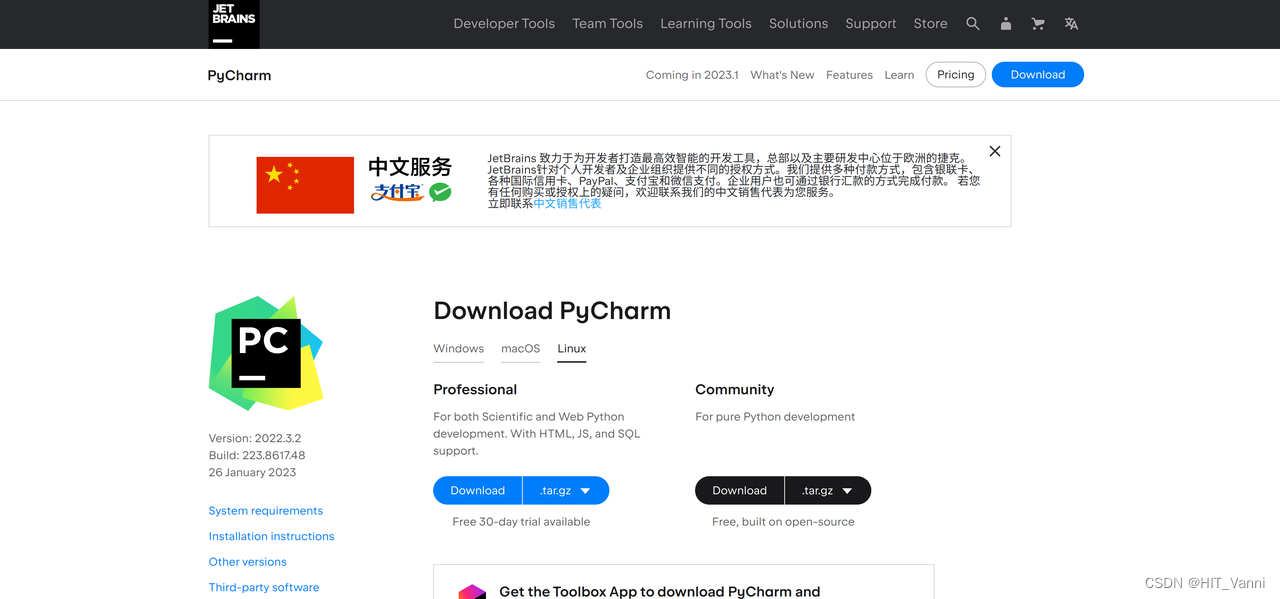Click the 'Download PyCharm' heading
This screenshot has height=599, width=1280.
click(x=552, y=311)
